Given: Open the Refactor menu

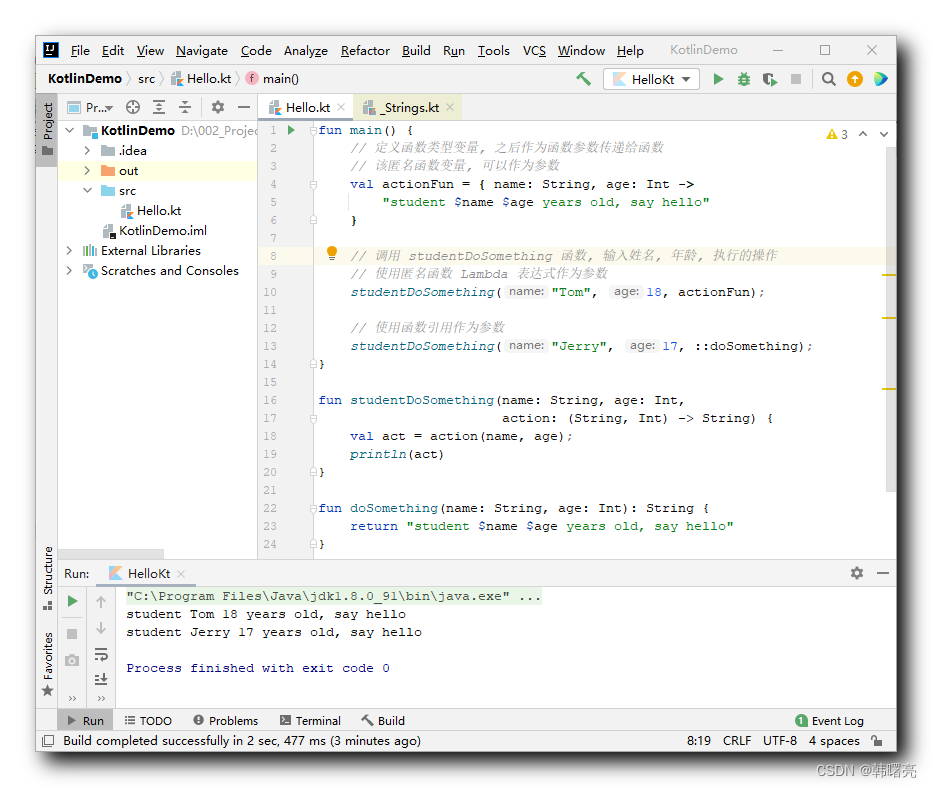Looking at the screenshot, I should 364,51.
